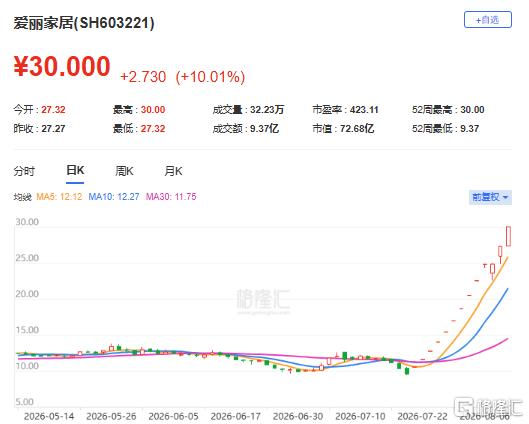529x424 pixels.
Task: Click the 2026-06-30 date axis label
Action: click(x=298, y=416)
